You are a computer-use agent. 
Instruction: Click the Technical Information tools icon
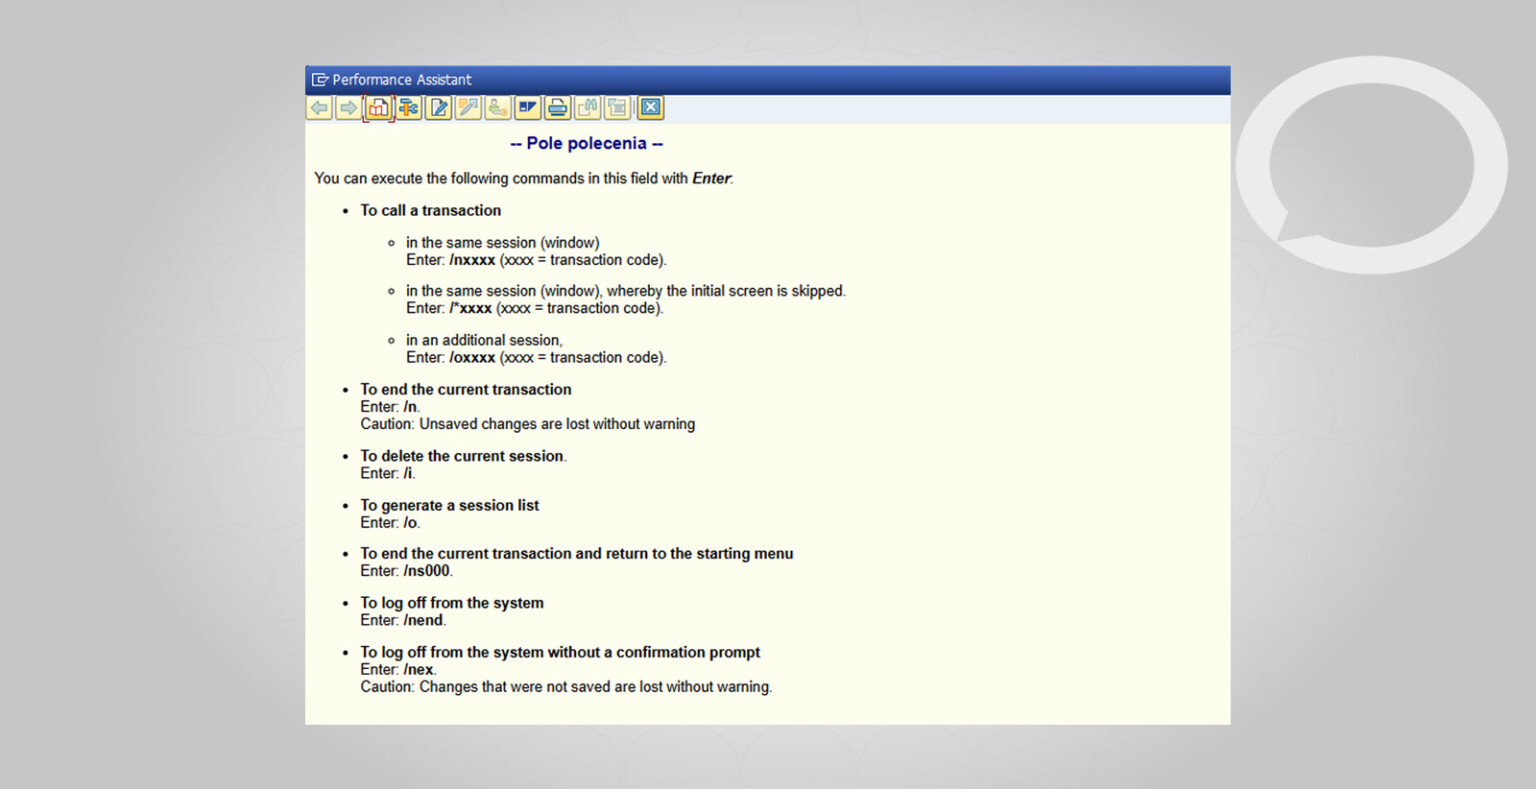point(408,108)
